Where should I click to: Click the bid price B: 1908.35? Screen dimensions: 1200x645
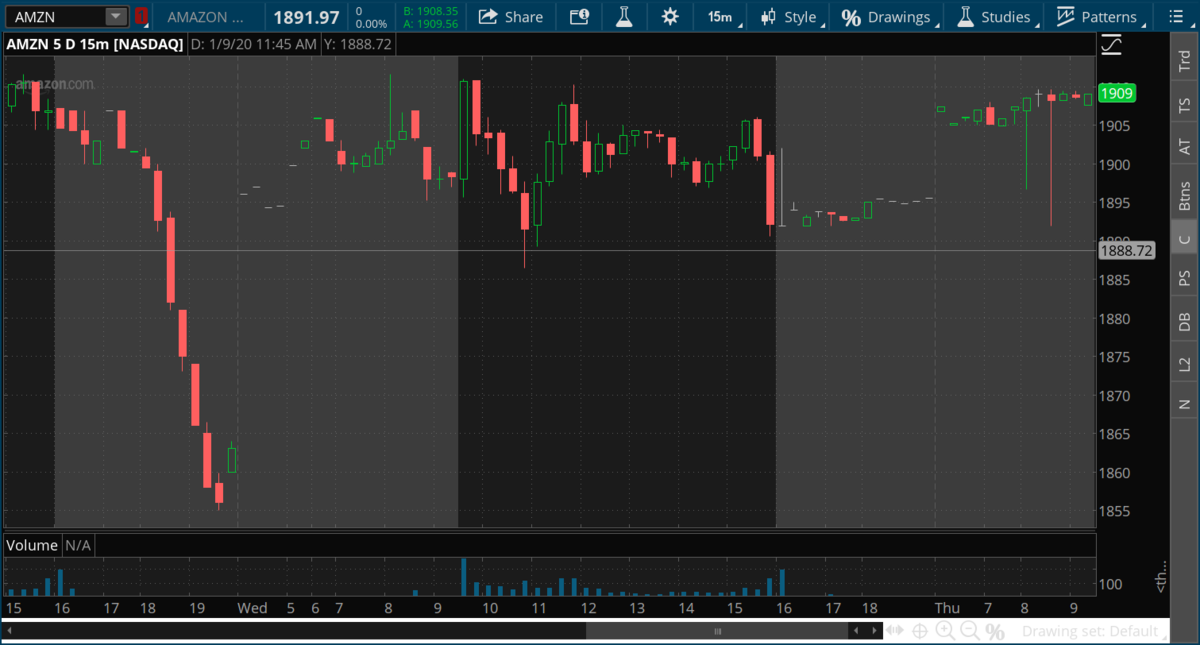coord(430,10)
